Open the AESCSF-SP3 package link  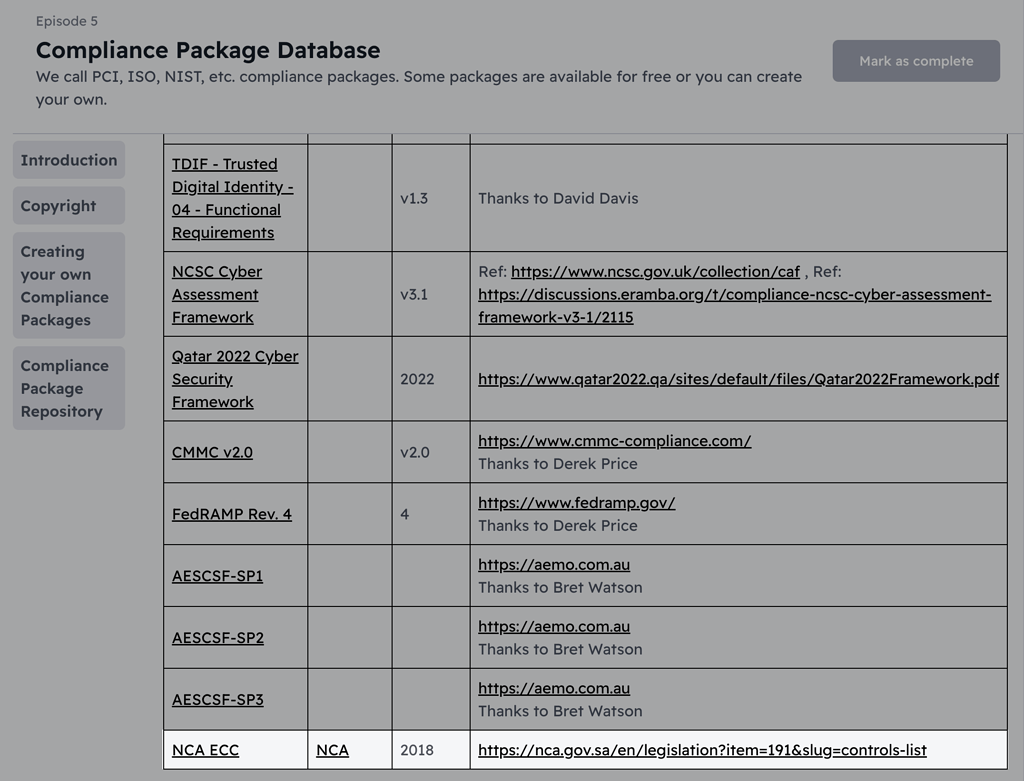coord(217,700)
